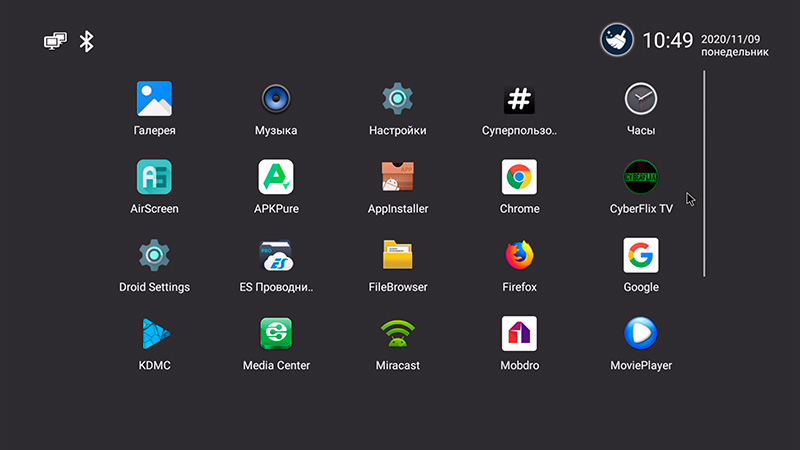
Task: Launch CyberFlix TV app
Action: coord(641,177)
